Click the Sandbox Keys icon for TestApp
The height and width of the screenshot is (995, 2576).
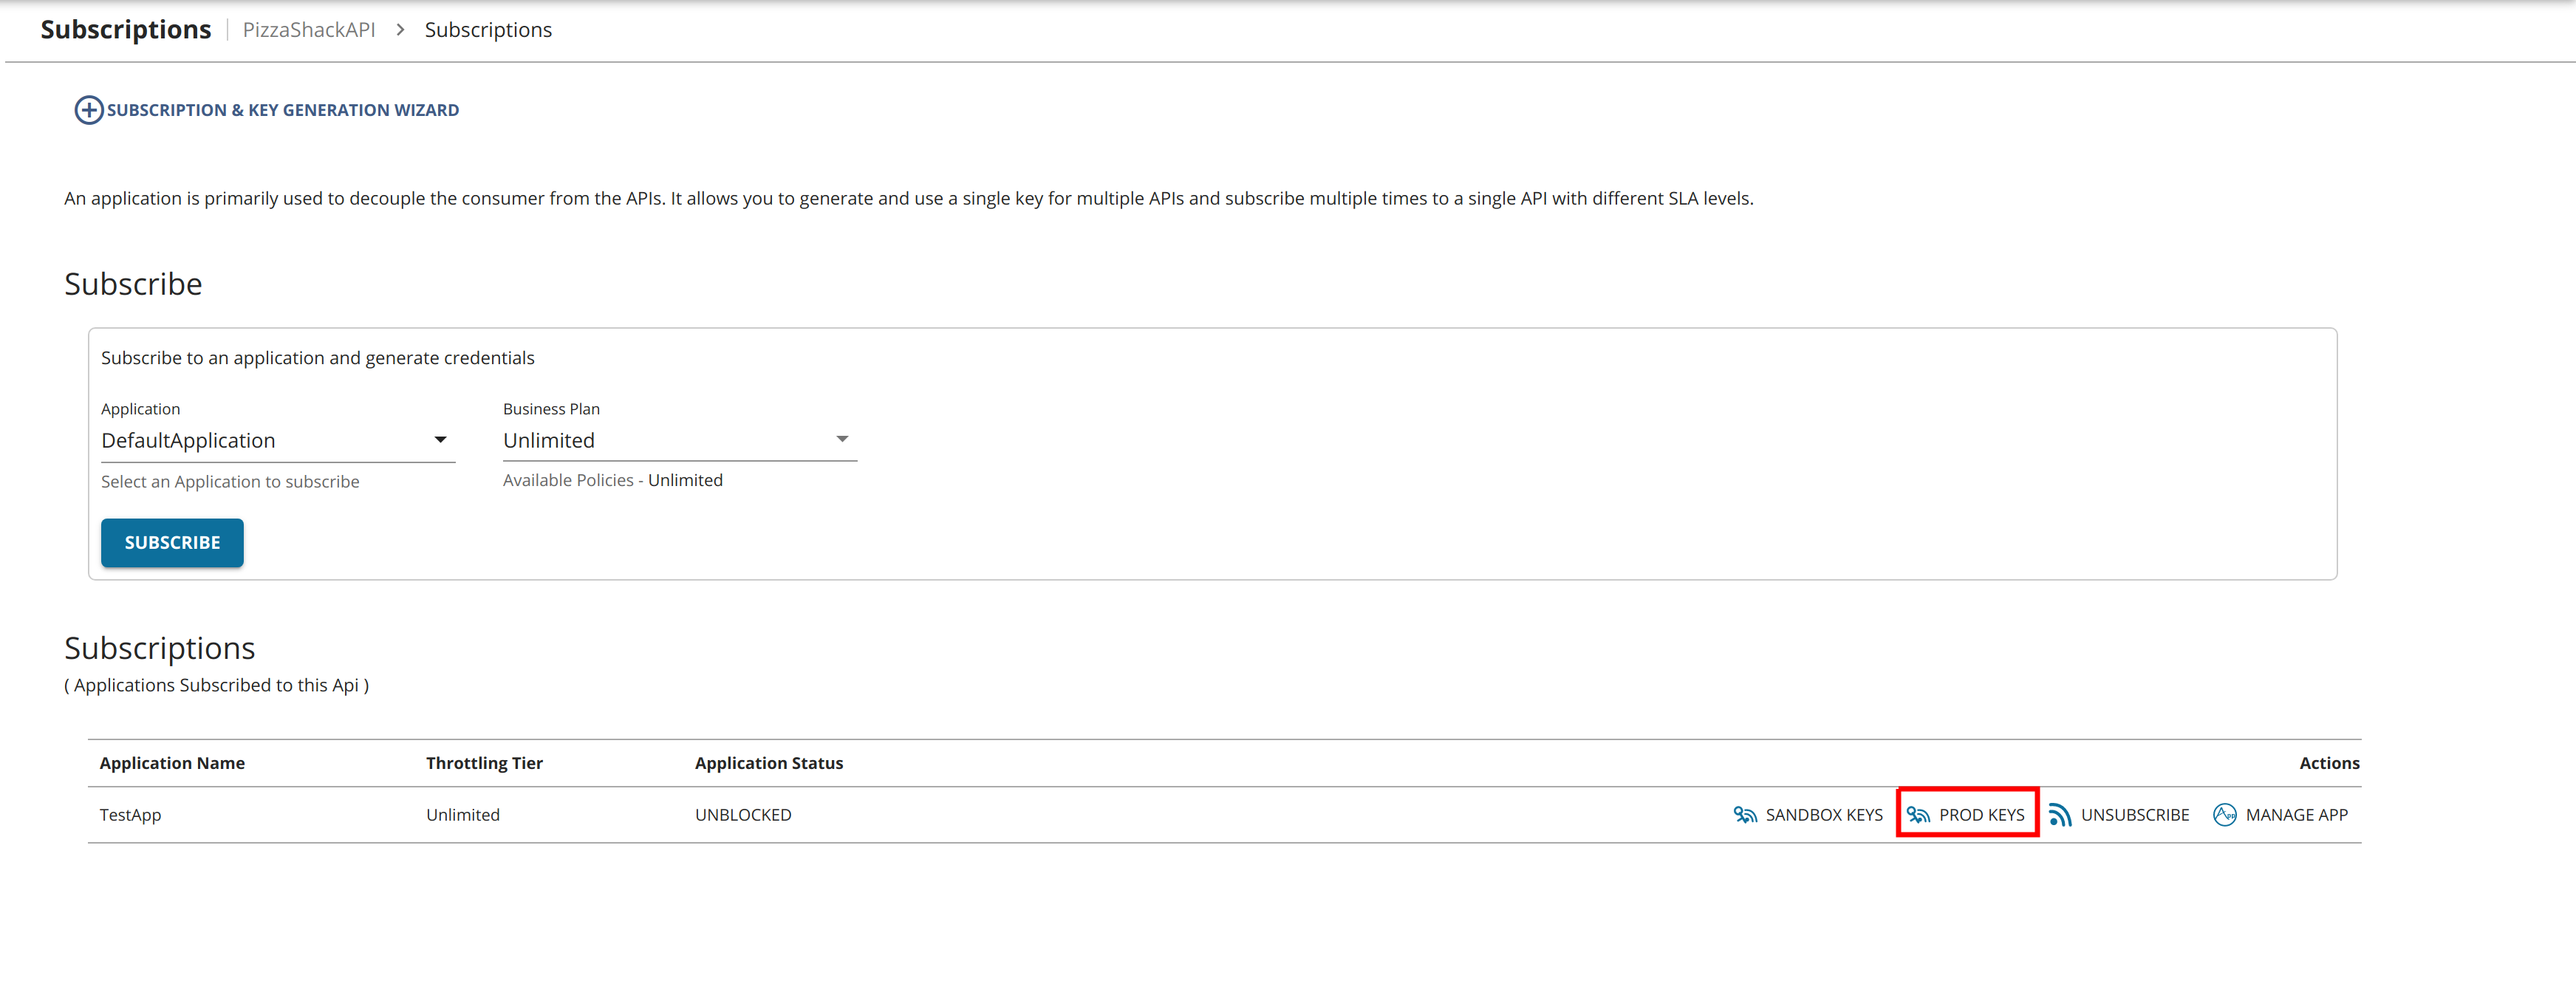[x=1745, y=815]
